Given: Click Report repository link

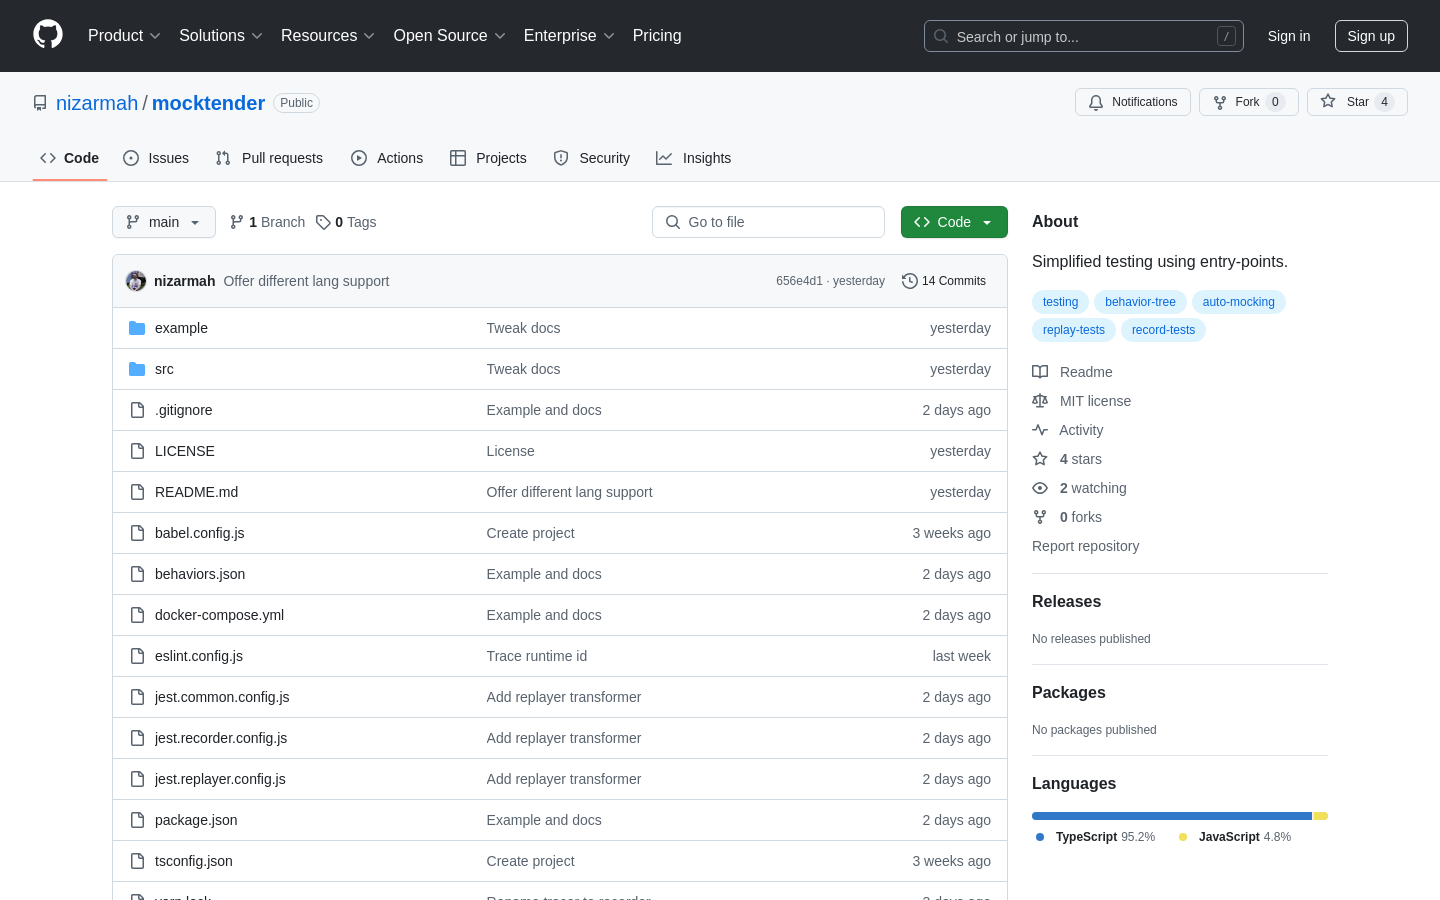Looking at the screenshot, I should pos(1085,546).
